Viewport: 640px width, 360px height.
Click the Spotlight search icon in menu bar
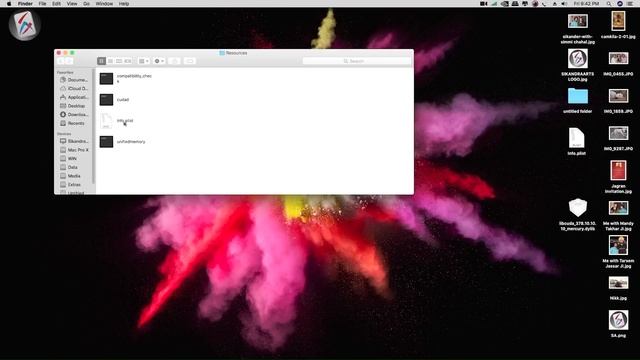tap(609, 4)
